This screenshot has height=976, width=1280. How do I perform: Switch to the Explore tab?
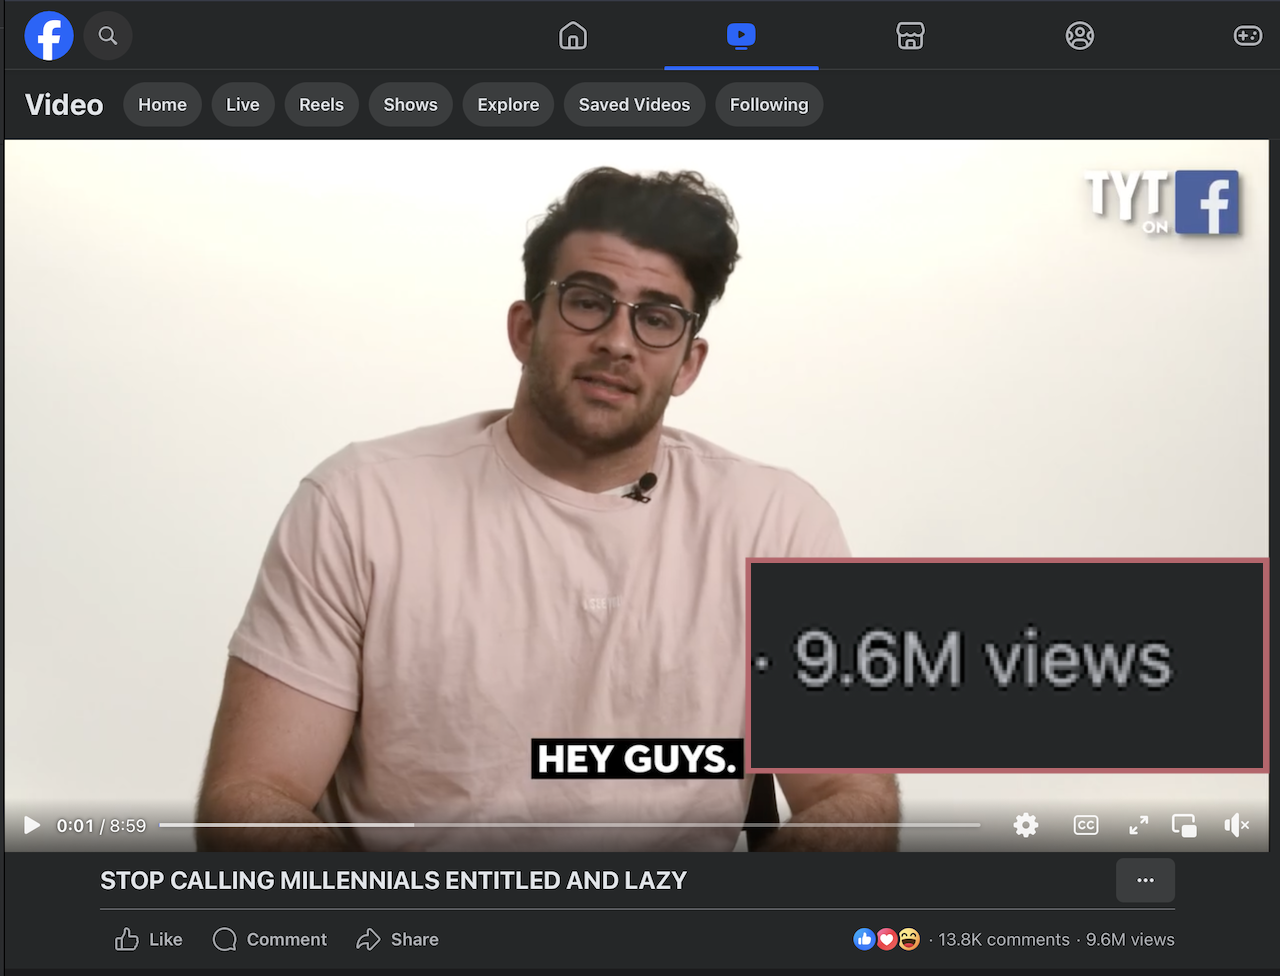(x=508, y=104)
